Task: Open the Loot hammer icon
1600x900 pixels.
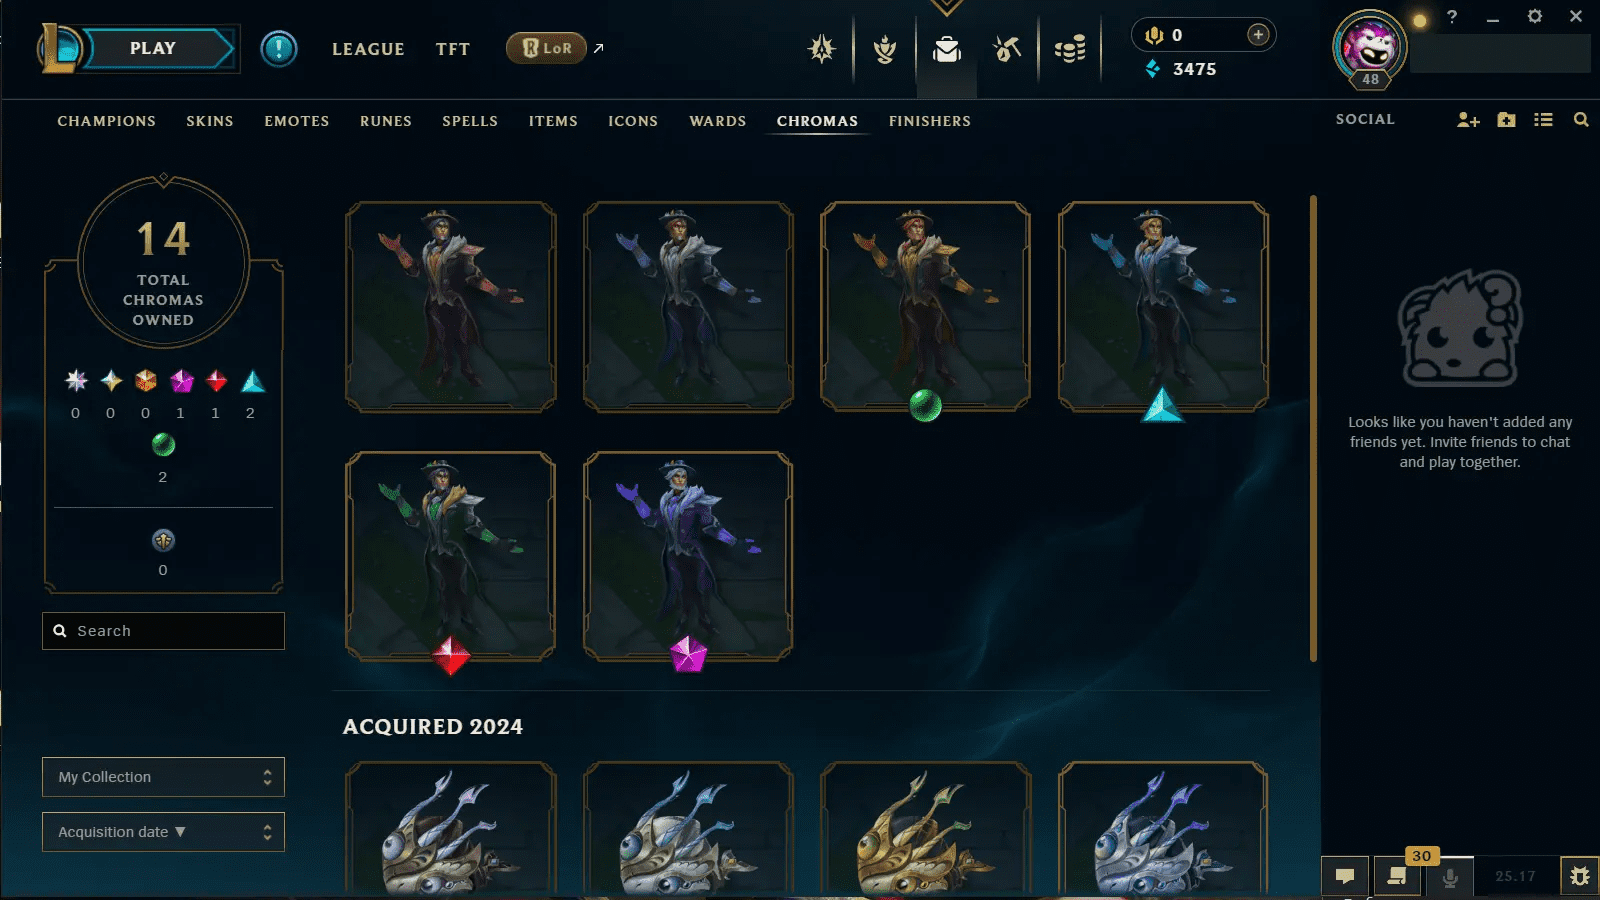Action: (x=1007, y=49)
